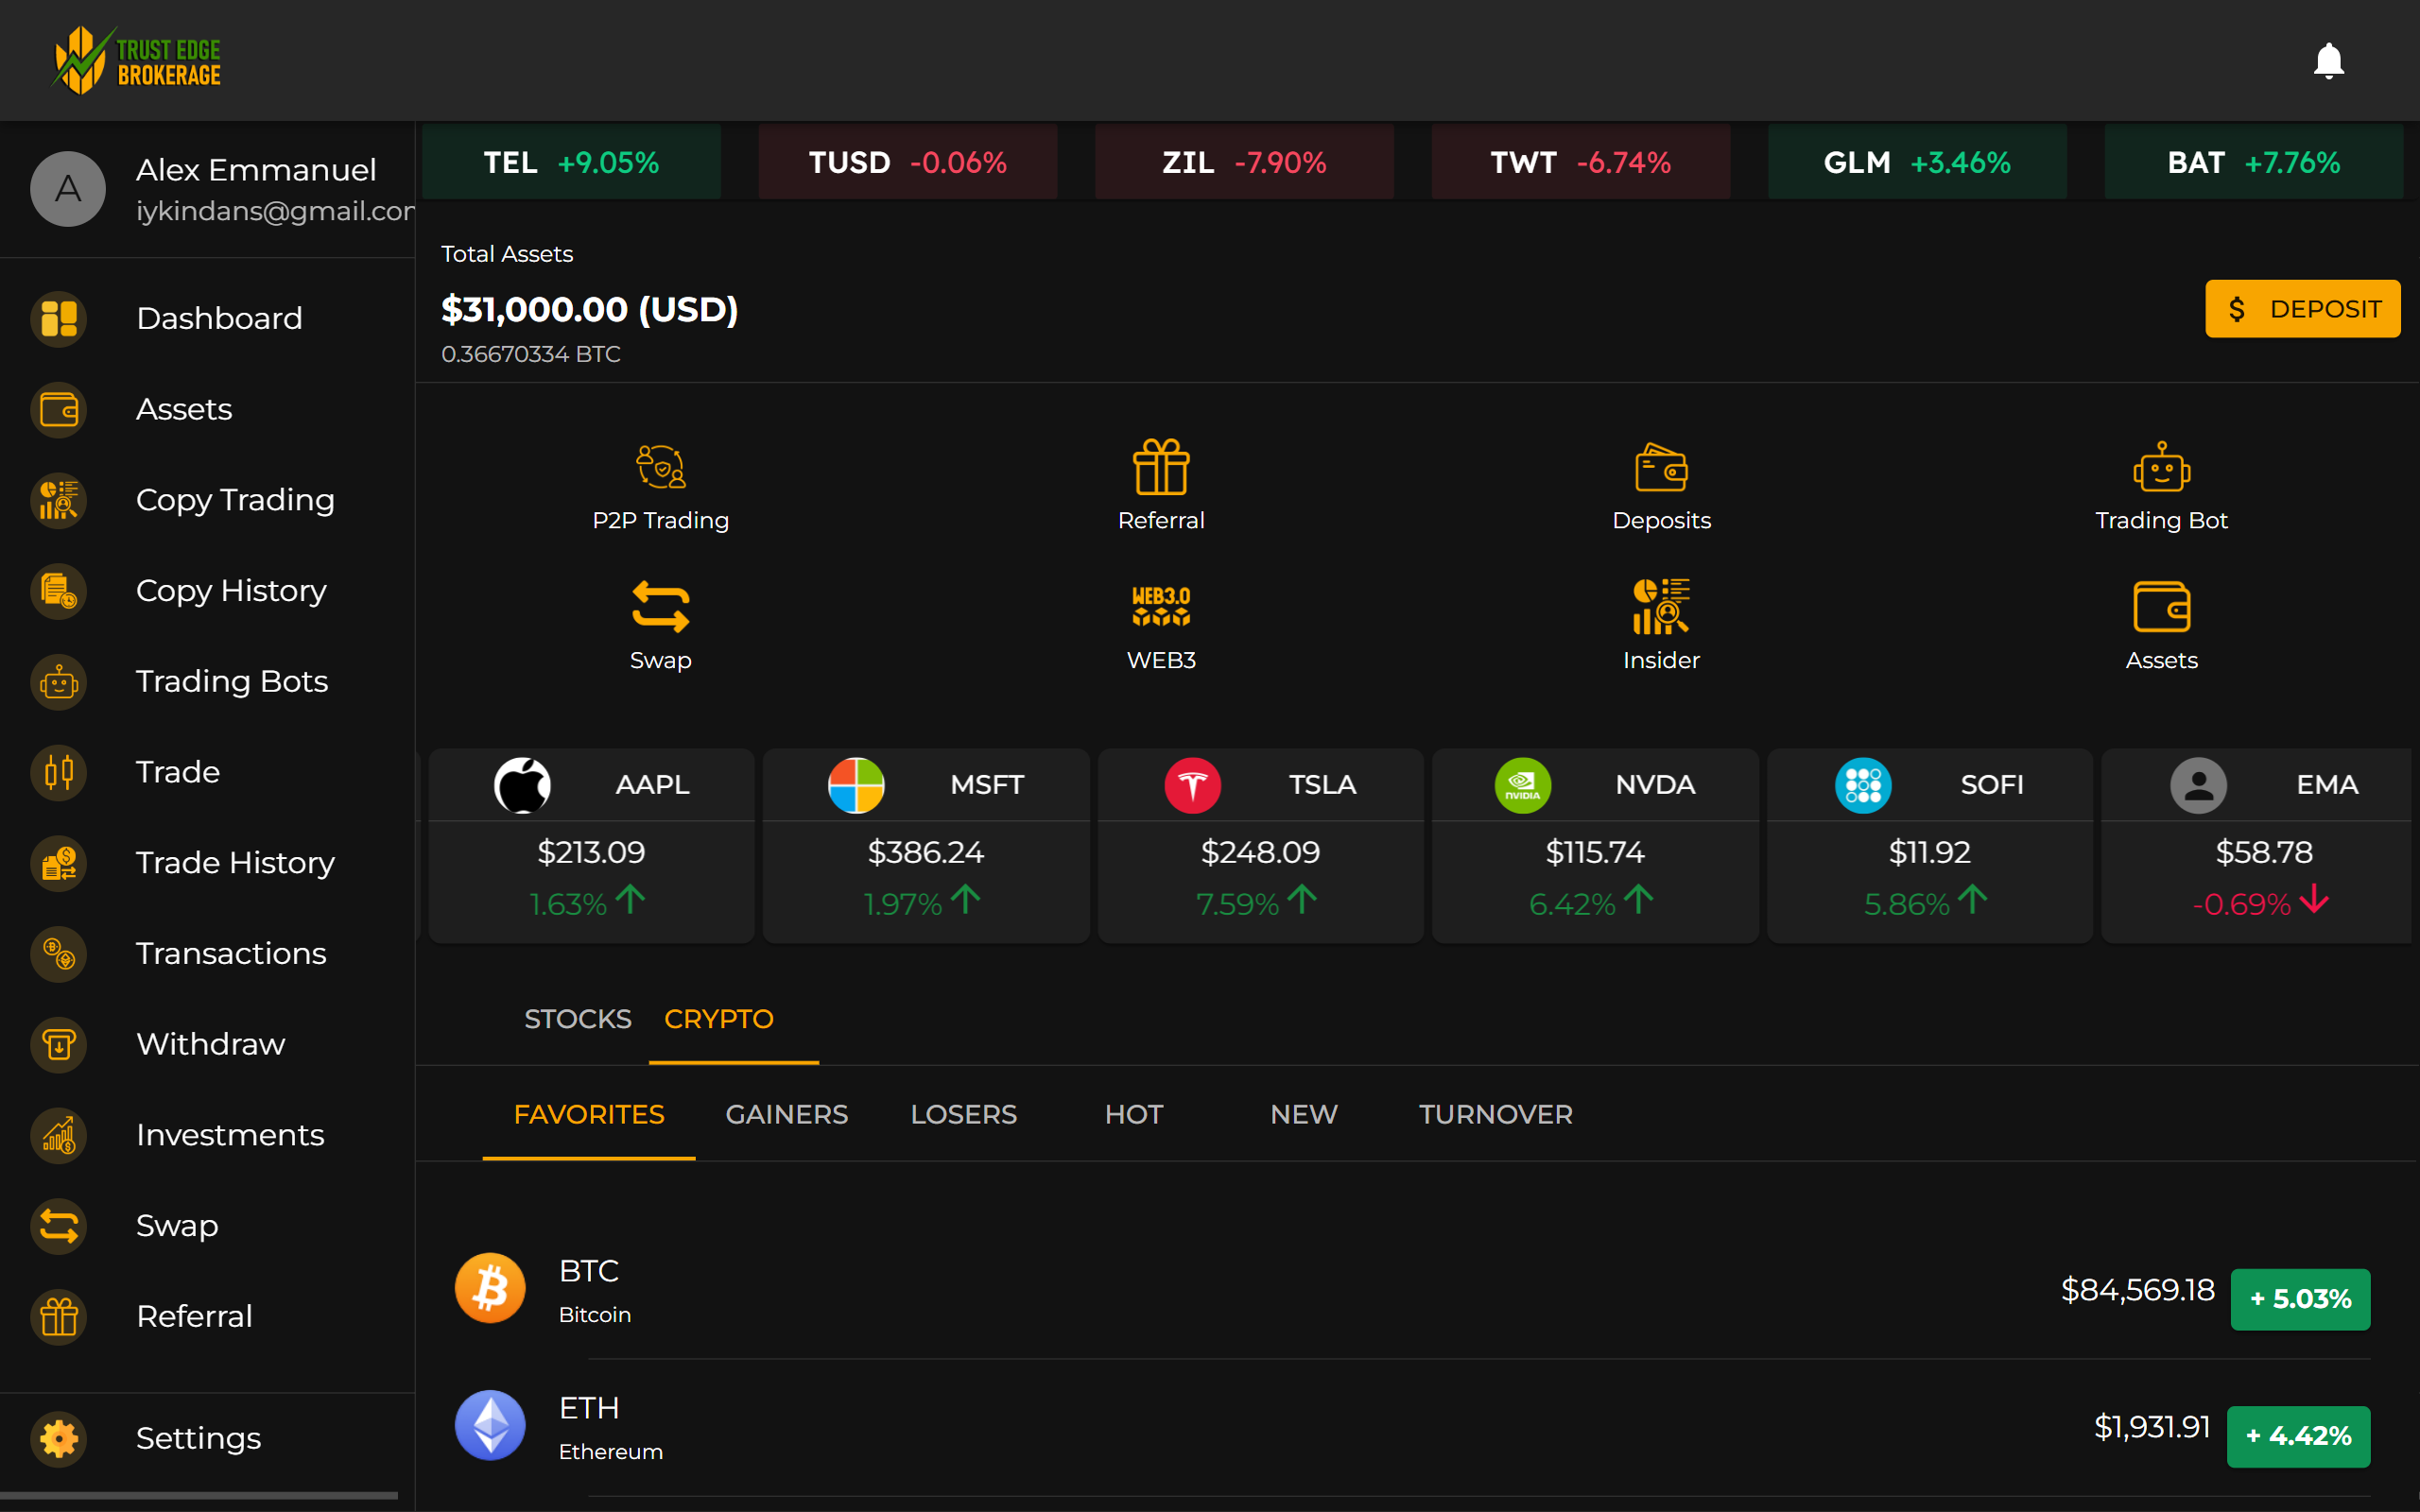Open the P2P Trading shortcut icon

[x=661, y=467]
